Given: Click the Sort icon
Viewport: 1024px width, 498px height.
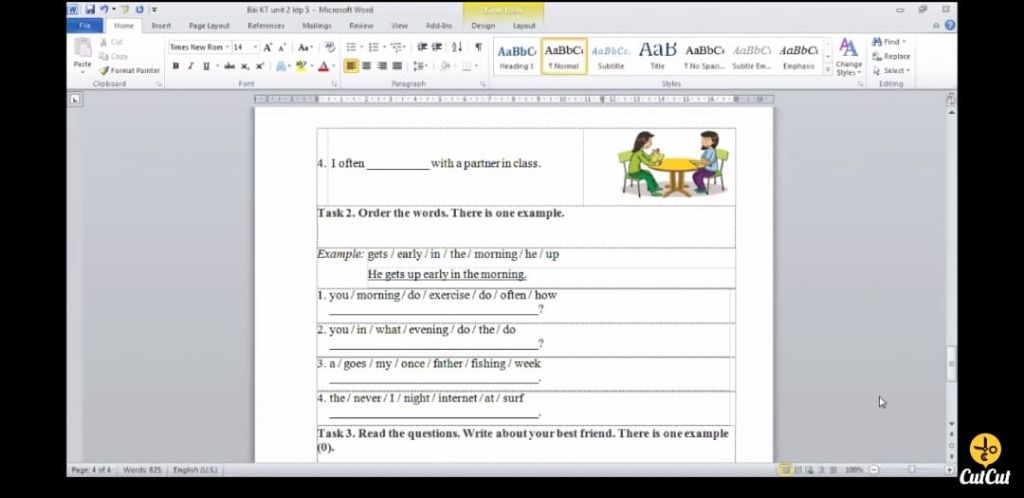Looking at the screenshot, I should 457,48.
